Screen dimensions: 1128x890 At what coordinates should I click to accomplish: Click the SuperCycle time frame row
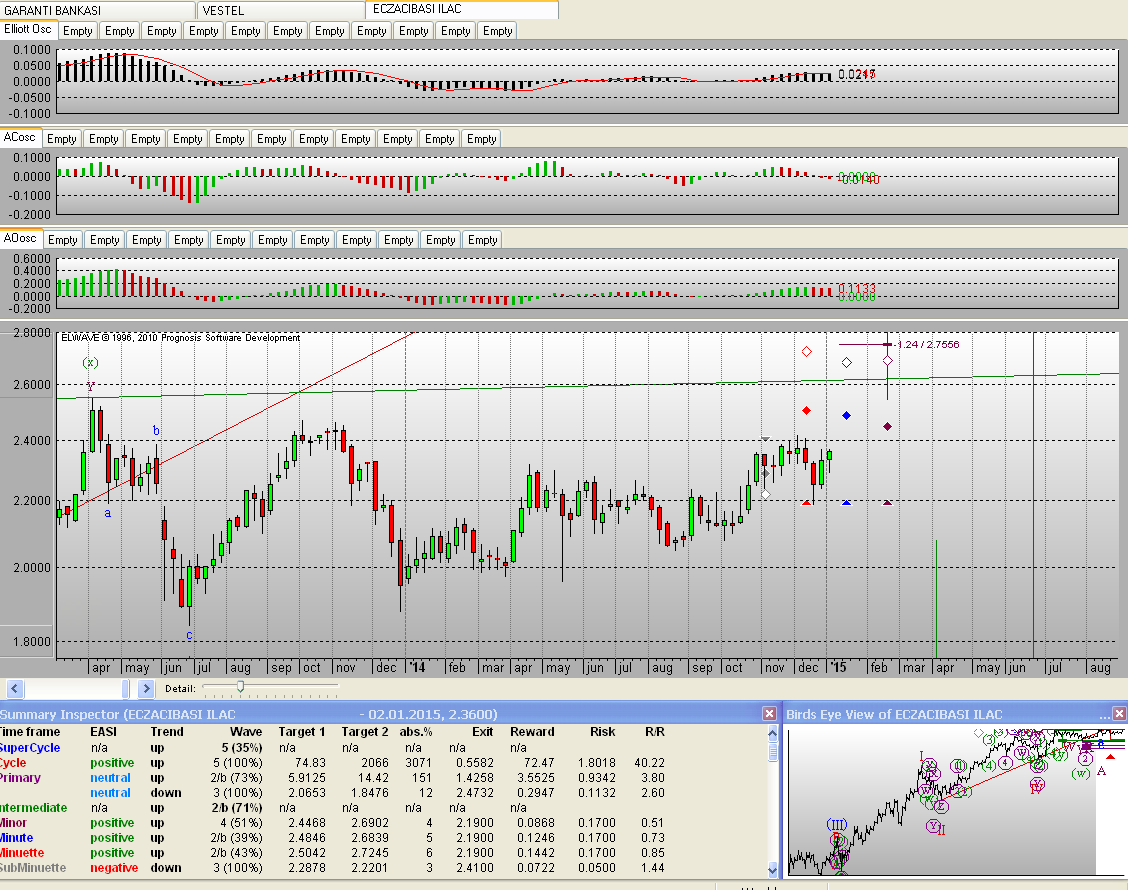(30, 747)
